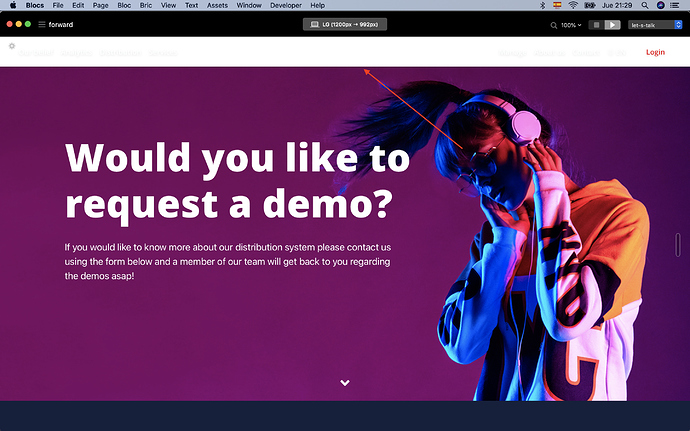Click the gear icon above the navbar

coord(12,45)
